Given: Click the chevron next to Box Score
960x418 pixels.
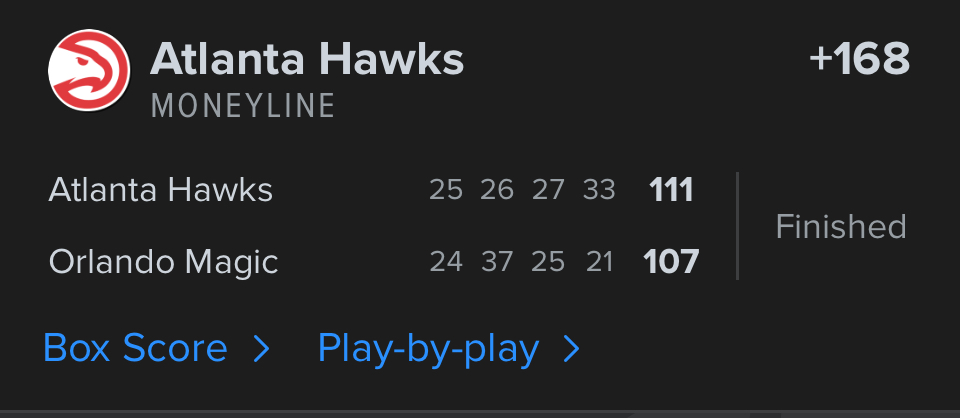Looking at the screenshot, I should click(x=261, y=349).
